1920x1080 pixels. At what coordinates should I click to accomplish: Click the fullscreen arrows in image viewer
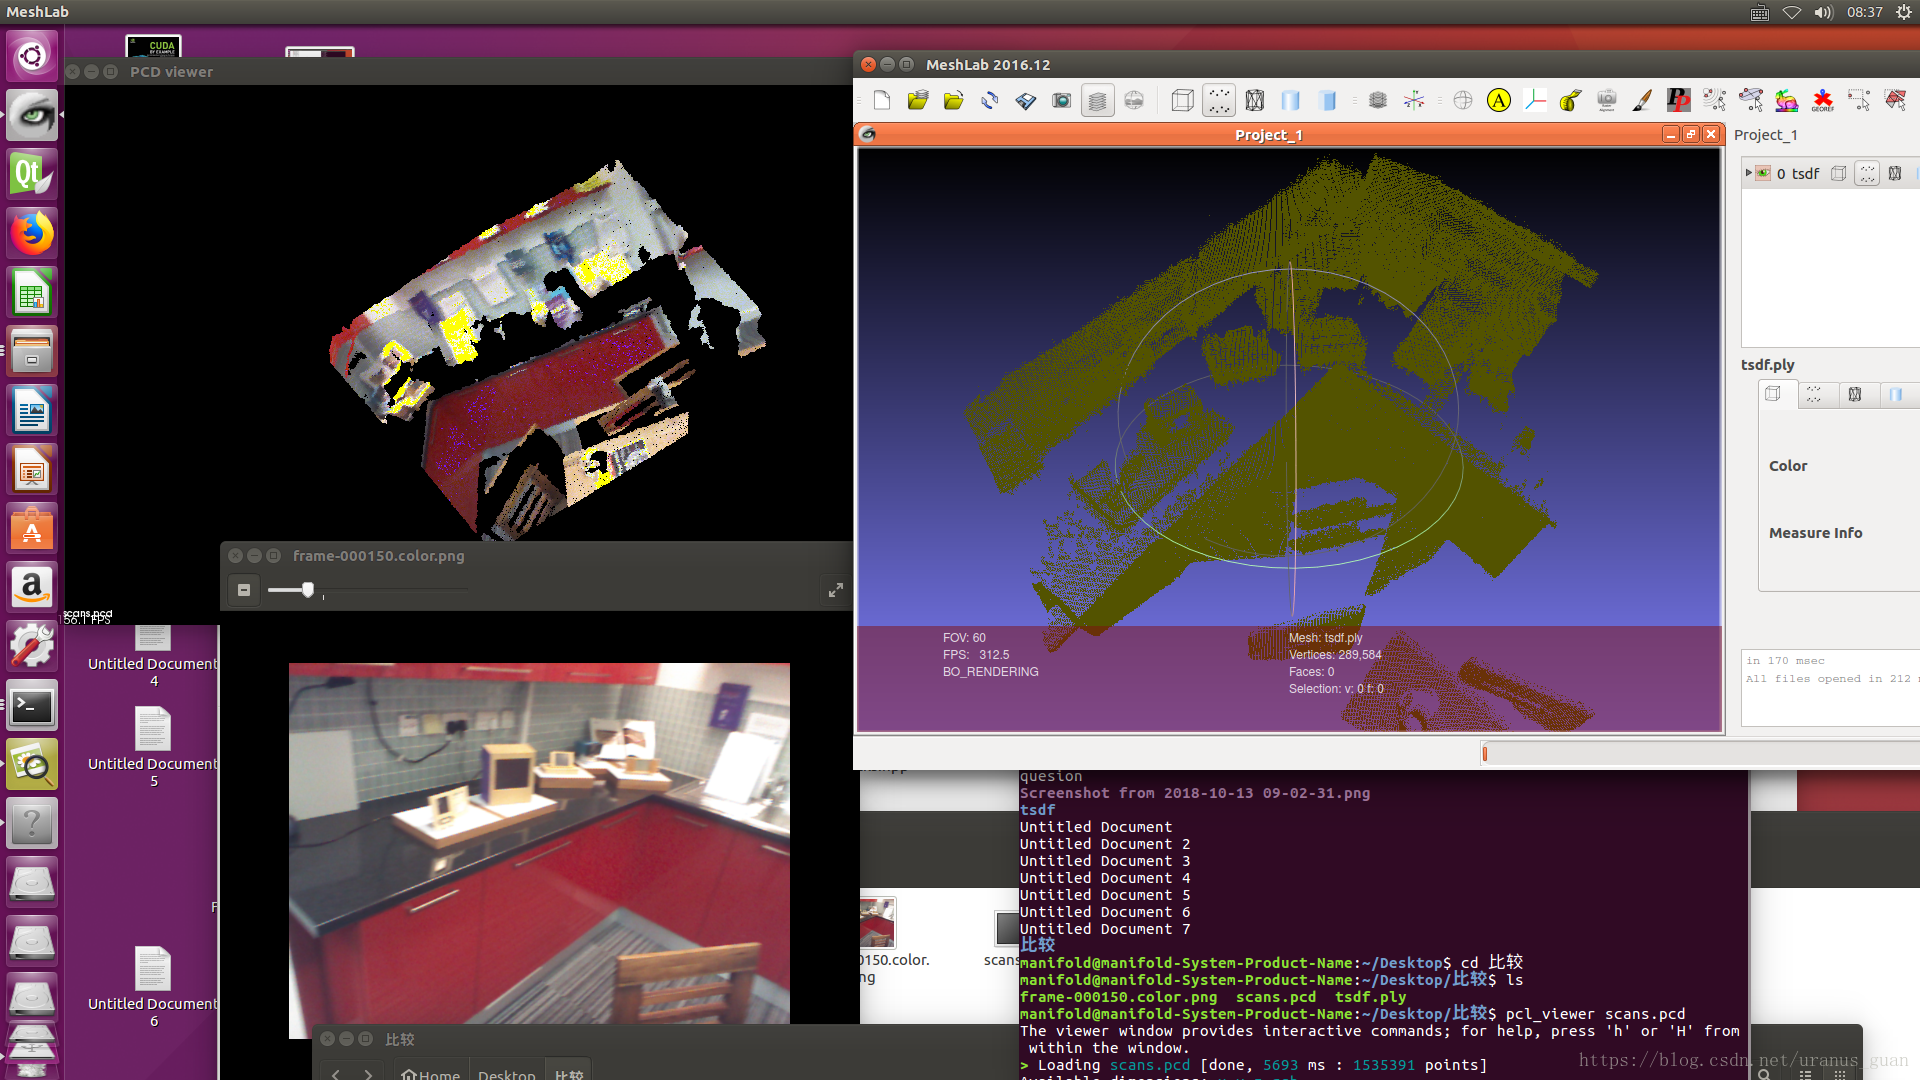[836, 590]
